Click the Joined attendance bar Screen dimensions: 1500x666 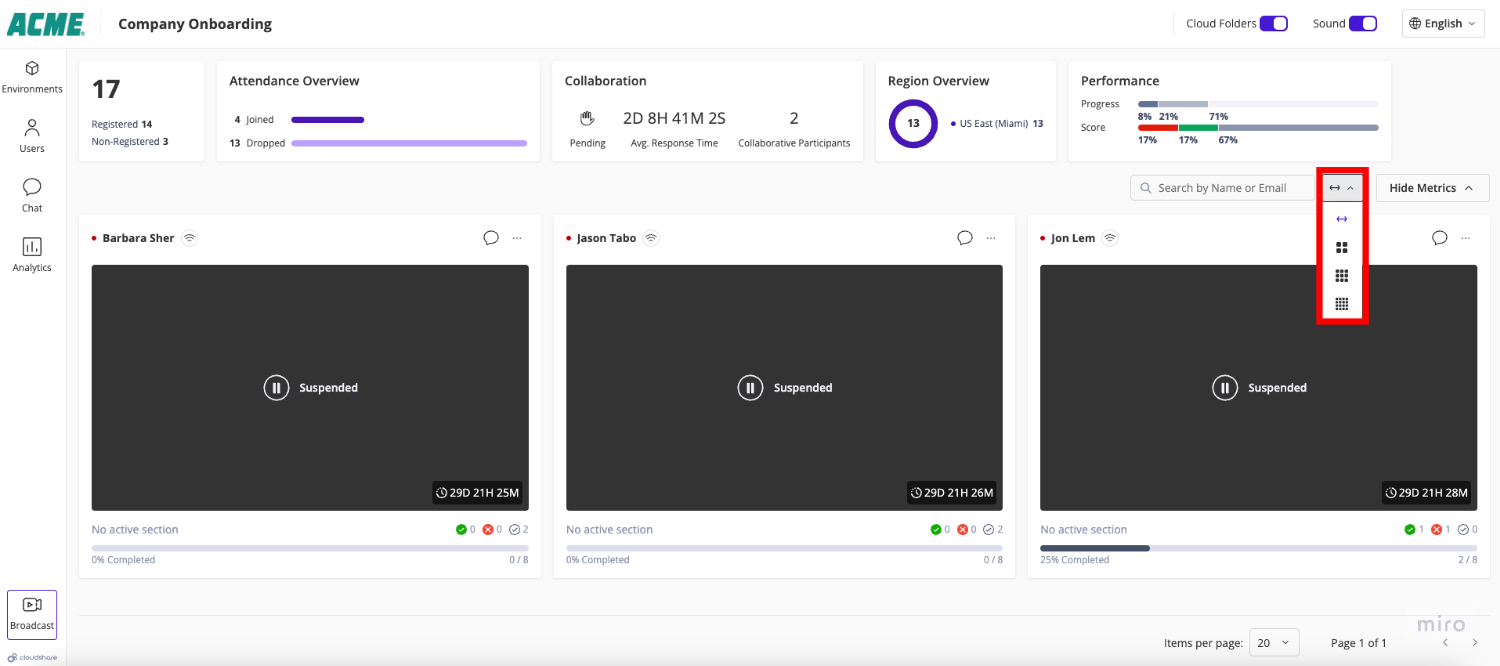click(x=328, y=120)
